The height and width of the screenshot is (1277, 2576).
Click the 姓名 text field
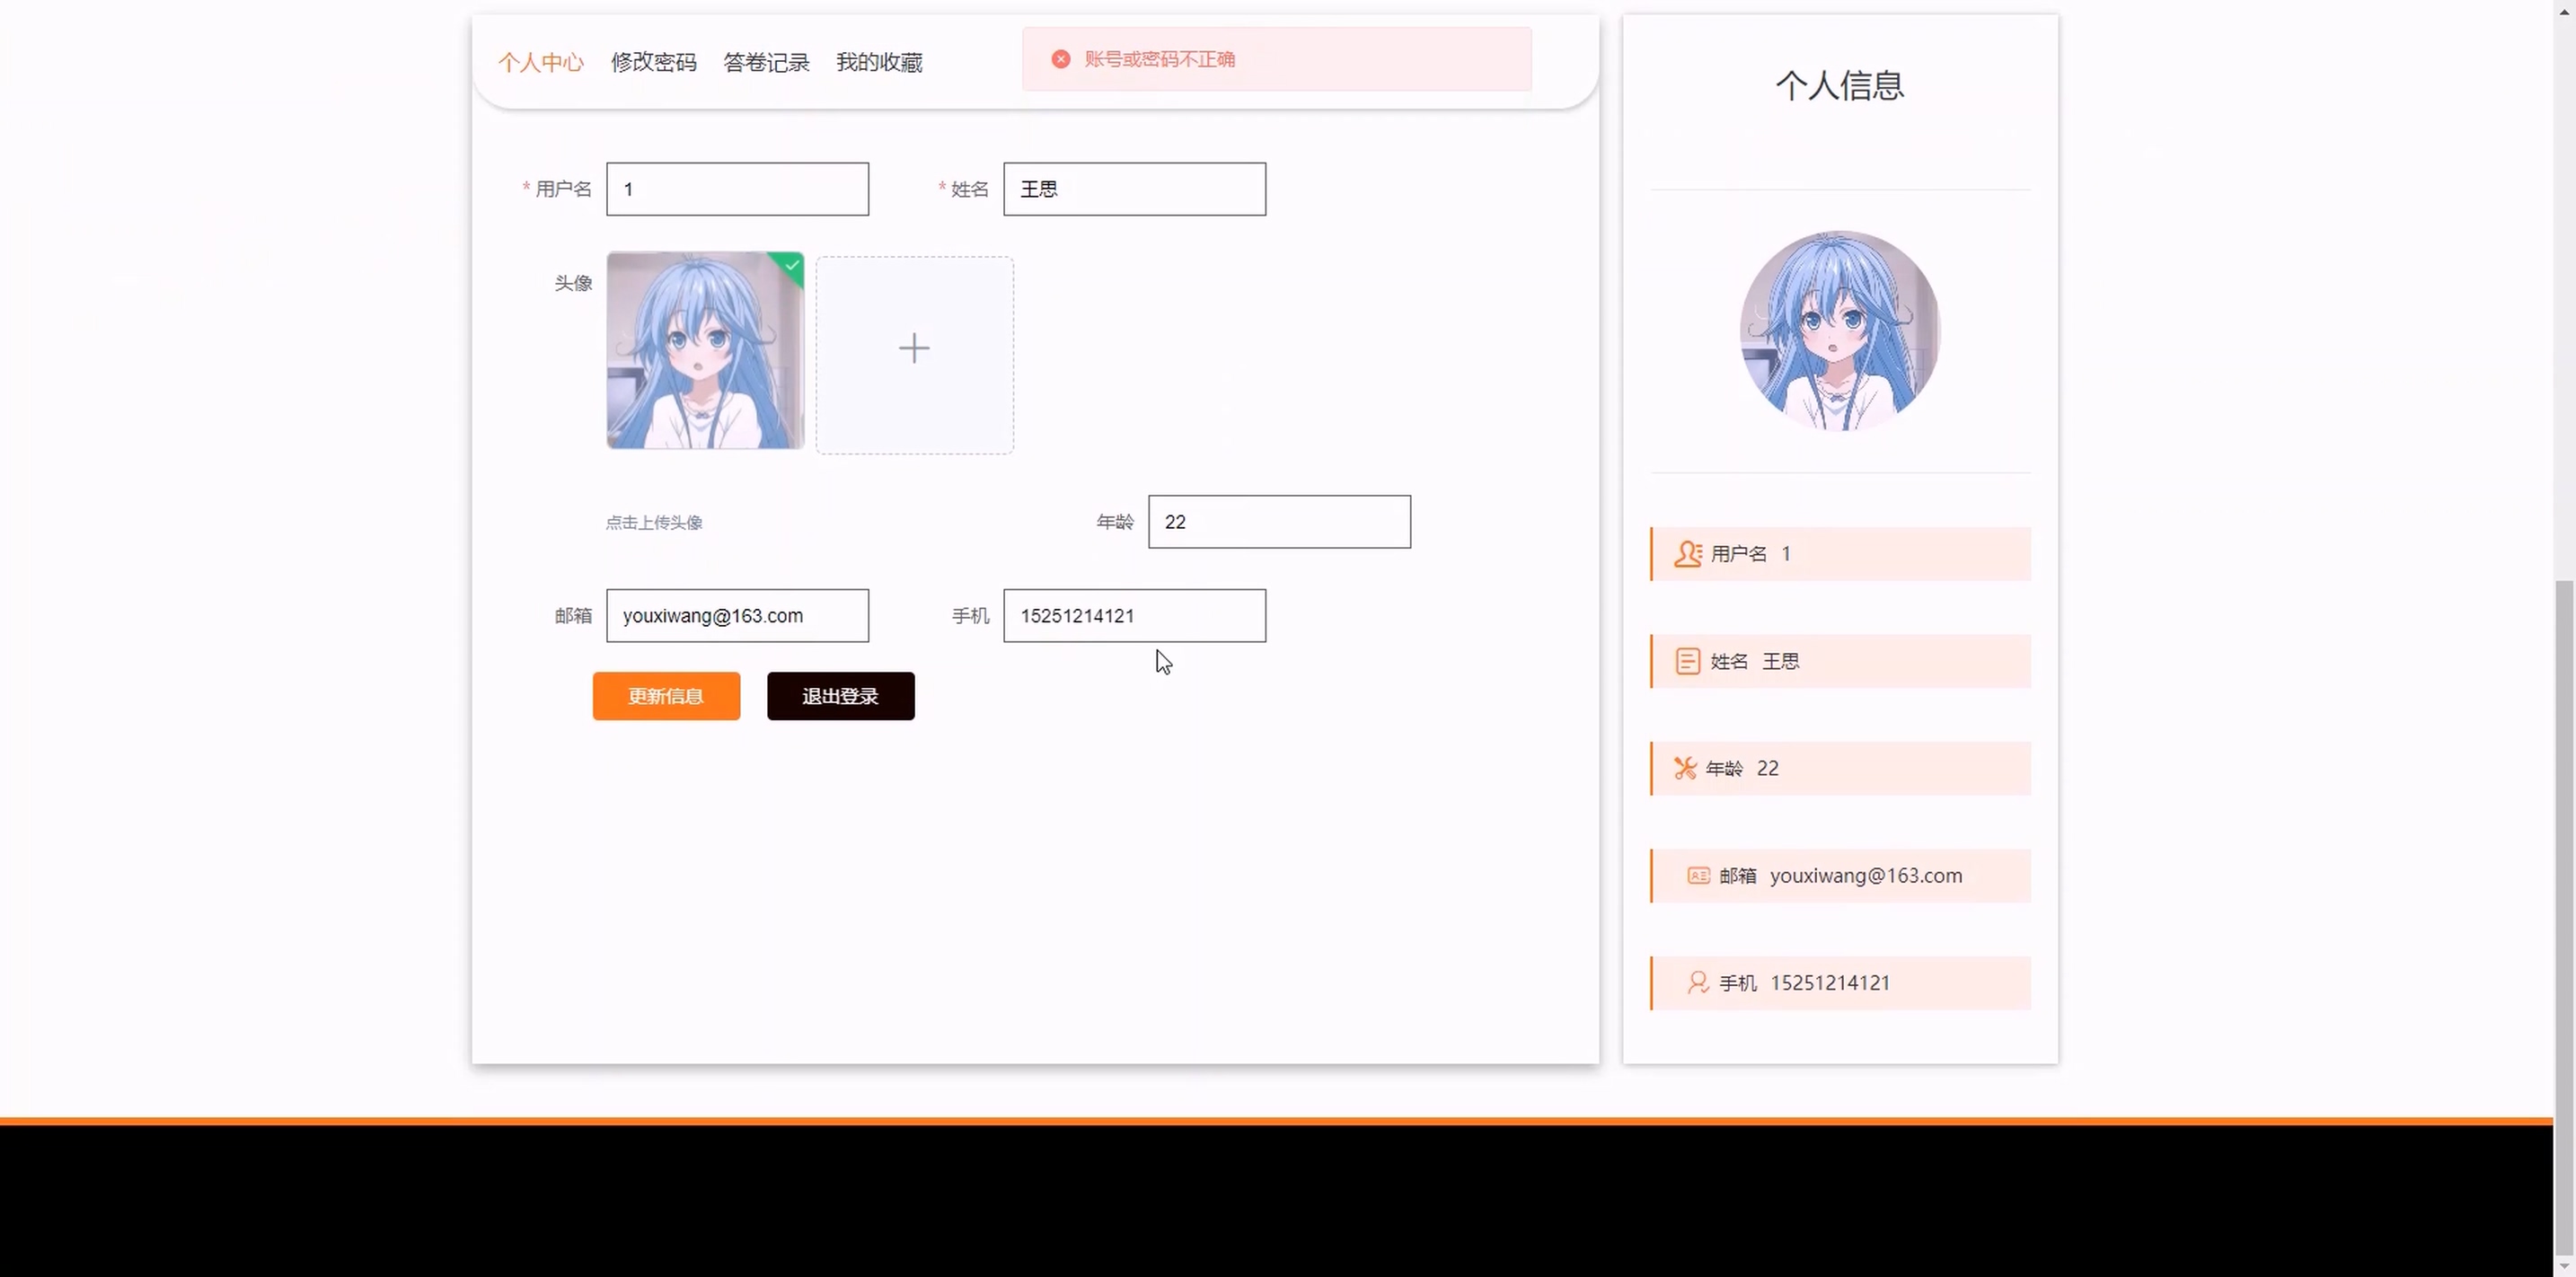pyautogui.click(x=1134, y=189)
